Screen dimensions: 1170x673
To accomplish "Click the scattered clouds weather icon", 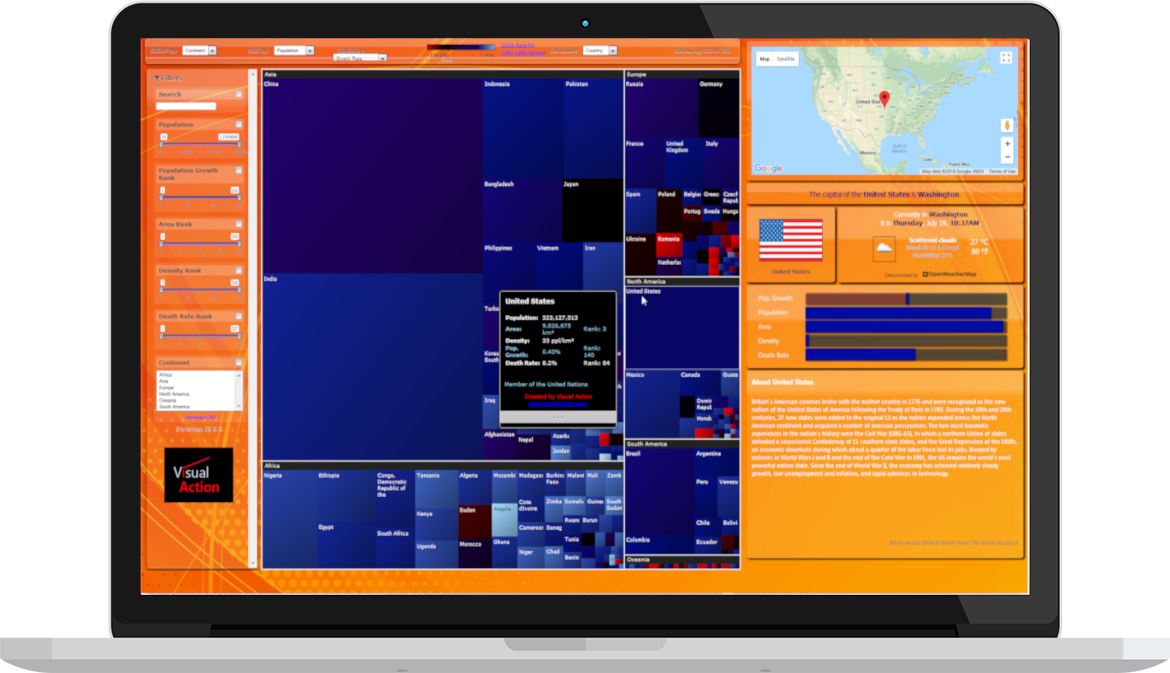I will pyautogui.click(x=883, y=248).
